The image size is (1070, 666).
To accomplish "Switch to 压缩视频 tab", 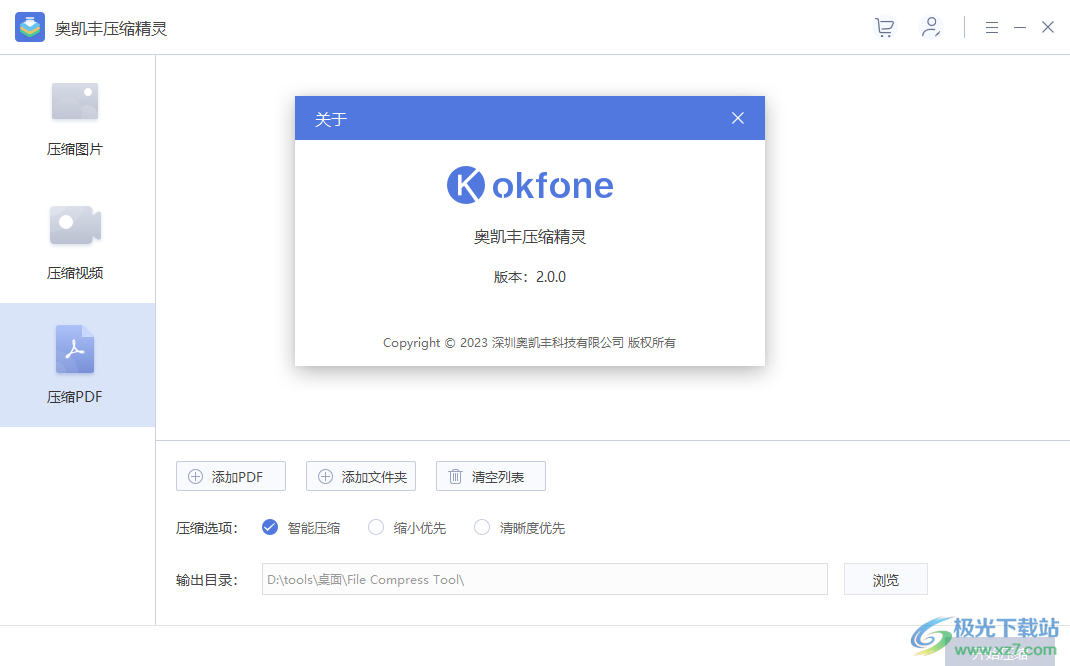I will pyautogui.click(x=75, y=242).
